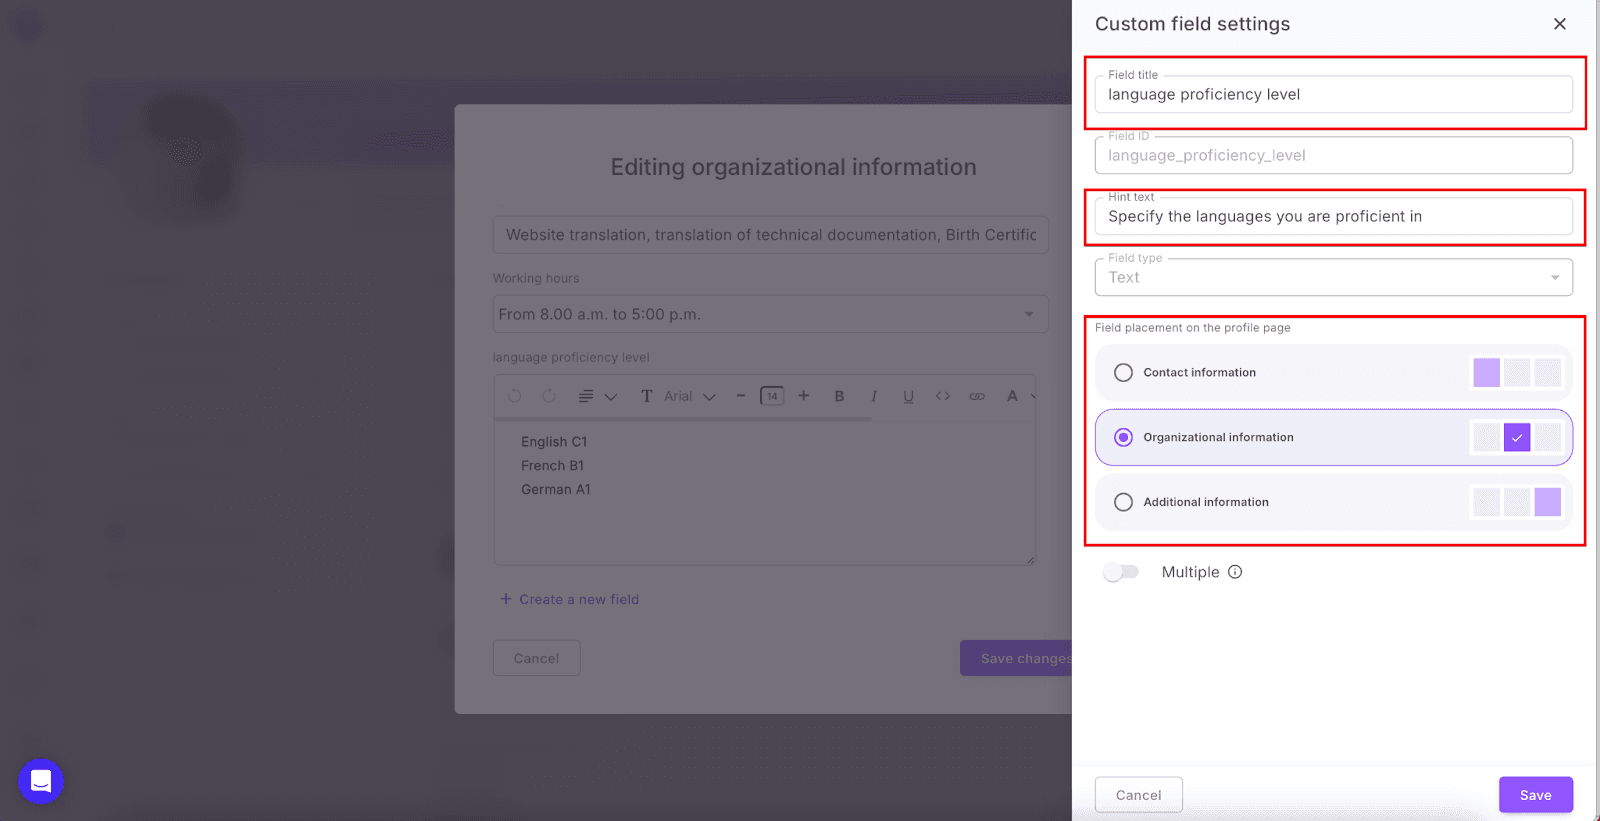Close the Custom field settings panel
Viewport: 1600px width, 821px height.
click(x=1559, y=24)
